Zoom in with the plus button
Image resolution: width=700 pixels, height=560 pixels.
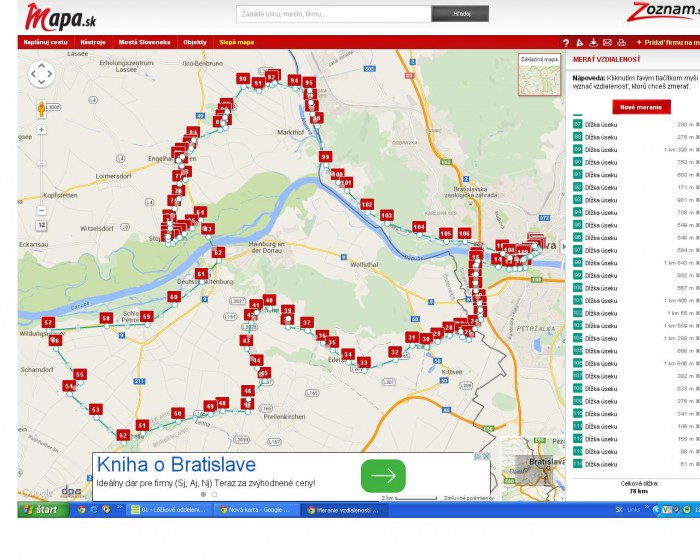(42, 130)
